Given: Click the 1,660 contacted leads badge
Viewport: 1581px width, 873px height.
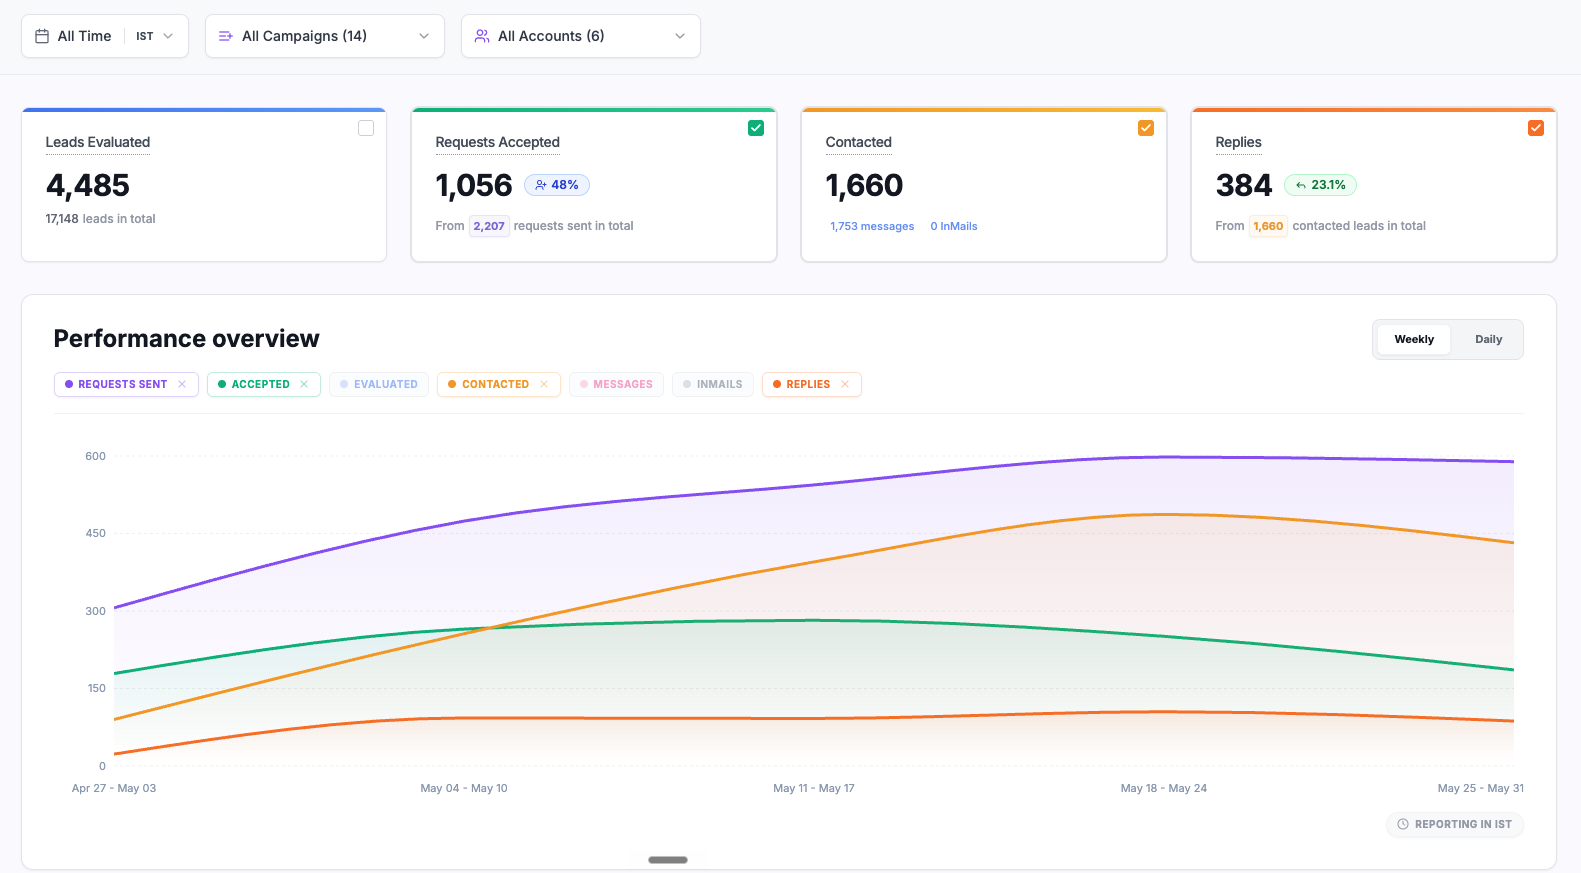Looking at the screenshot, I should 1268,226.
